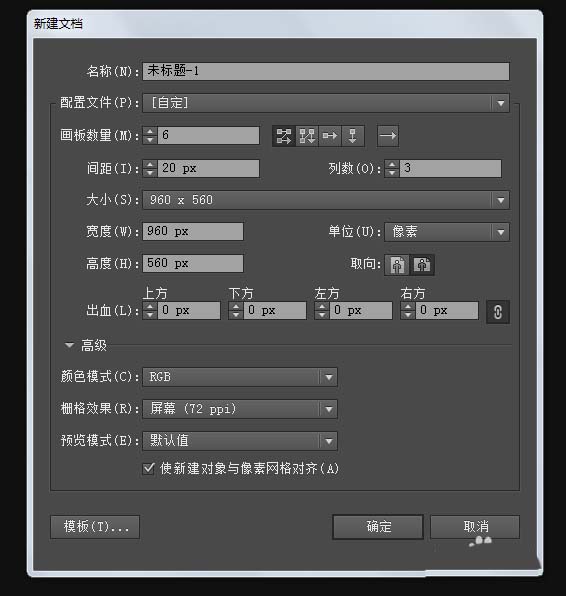Click the 间距 spacing stepper arrows

tap(150, 168)
